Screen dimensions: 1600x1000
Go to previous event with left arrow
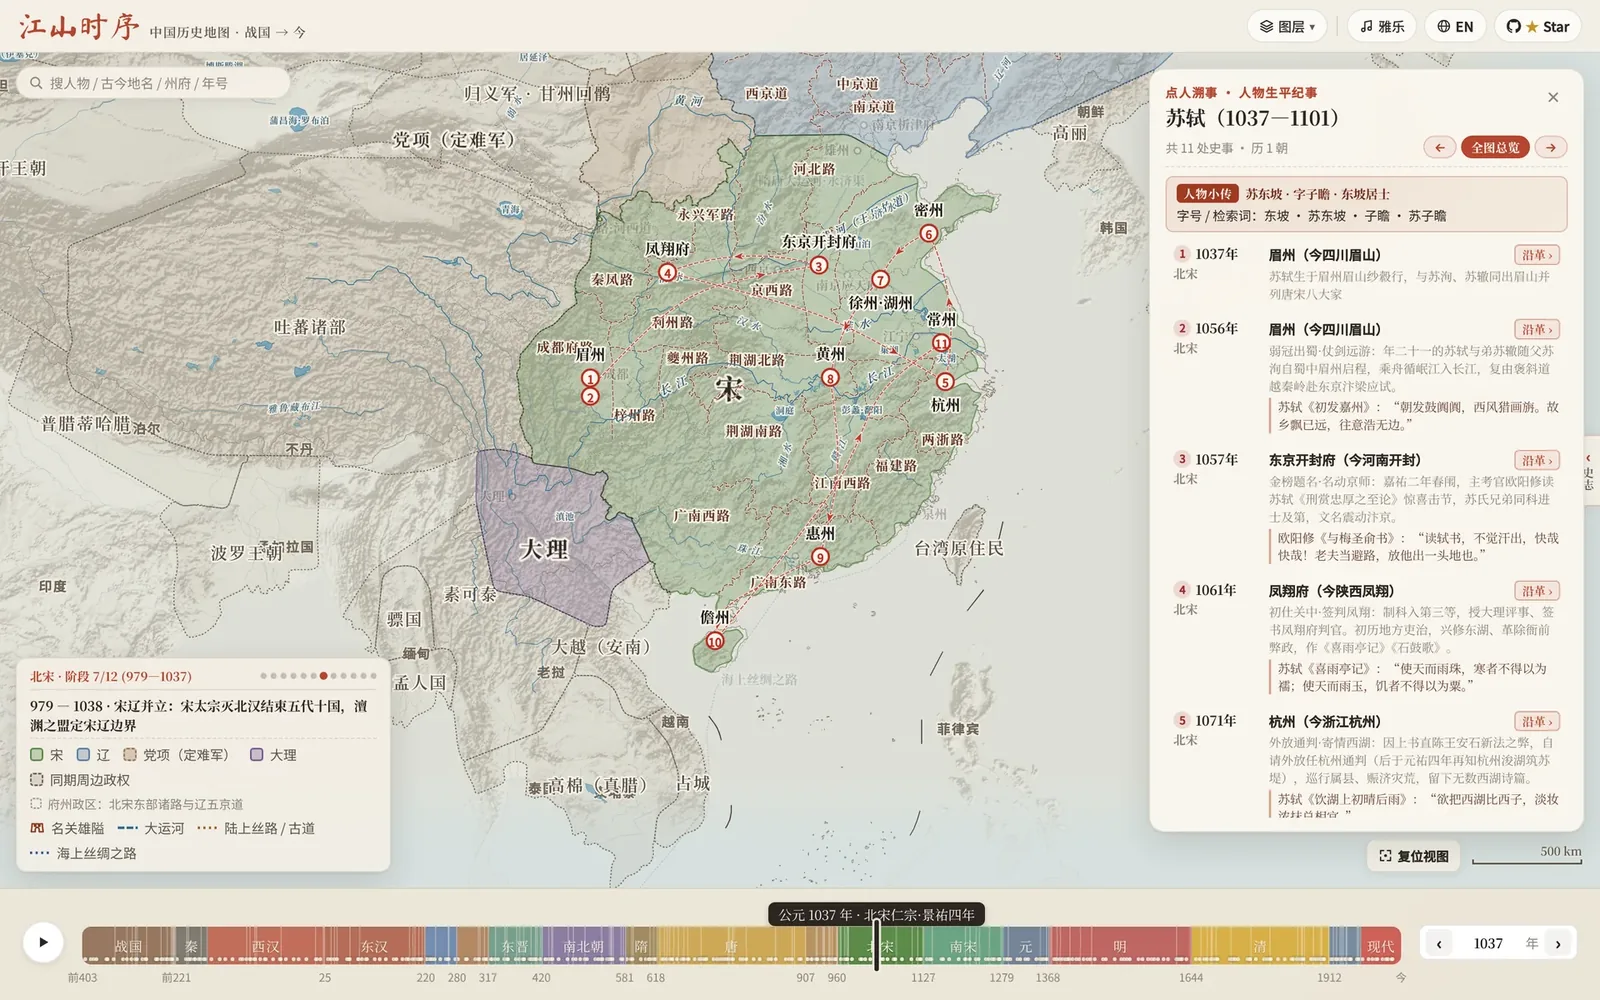tap(1440, 148)
